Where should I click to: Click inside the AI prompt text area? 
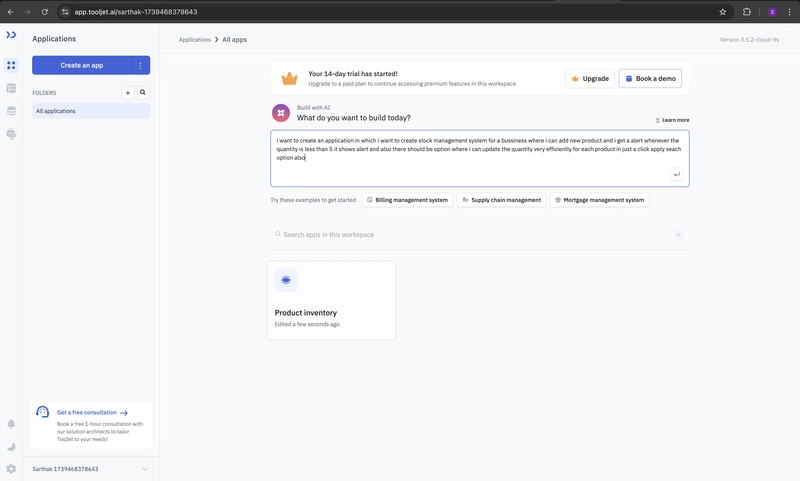coord(480,158)
